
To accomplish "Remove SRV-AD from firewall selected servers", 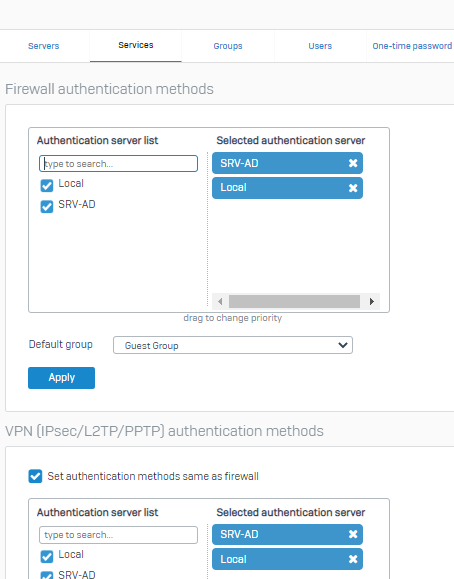I will tap(353, 163).
